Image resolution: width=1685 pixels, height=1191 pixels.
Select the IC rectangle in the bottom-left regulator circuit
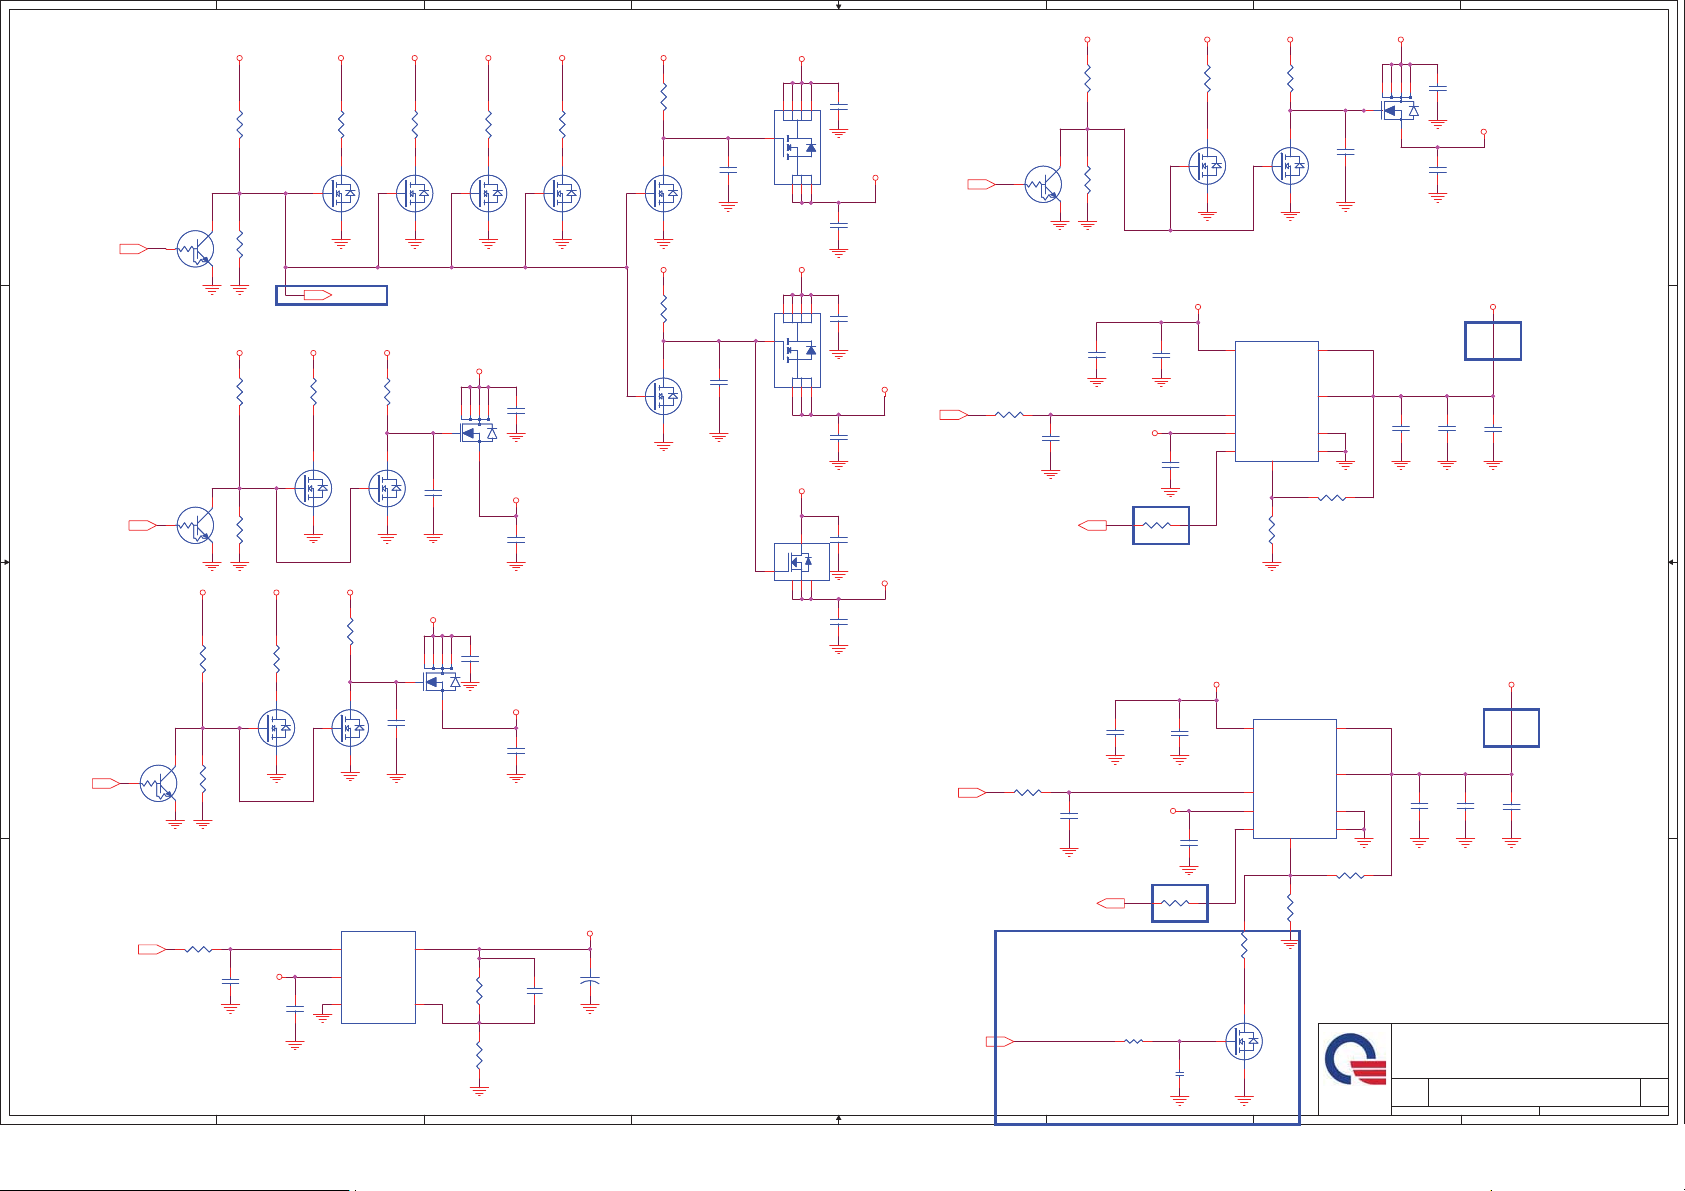click(378, 977)
